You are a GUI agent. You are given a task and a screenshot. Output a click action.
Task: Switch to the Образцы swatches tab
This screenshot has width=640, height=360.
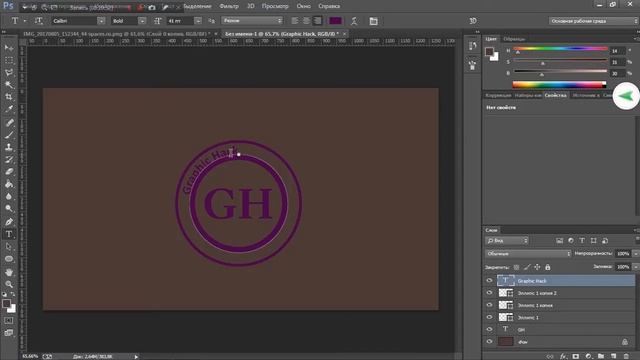pos(514,39)
